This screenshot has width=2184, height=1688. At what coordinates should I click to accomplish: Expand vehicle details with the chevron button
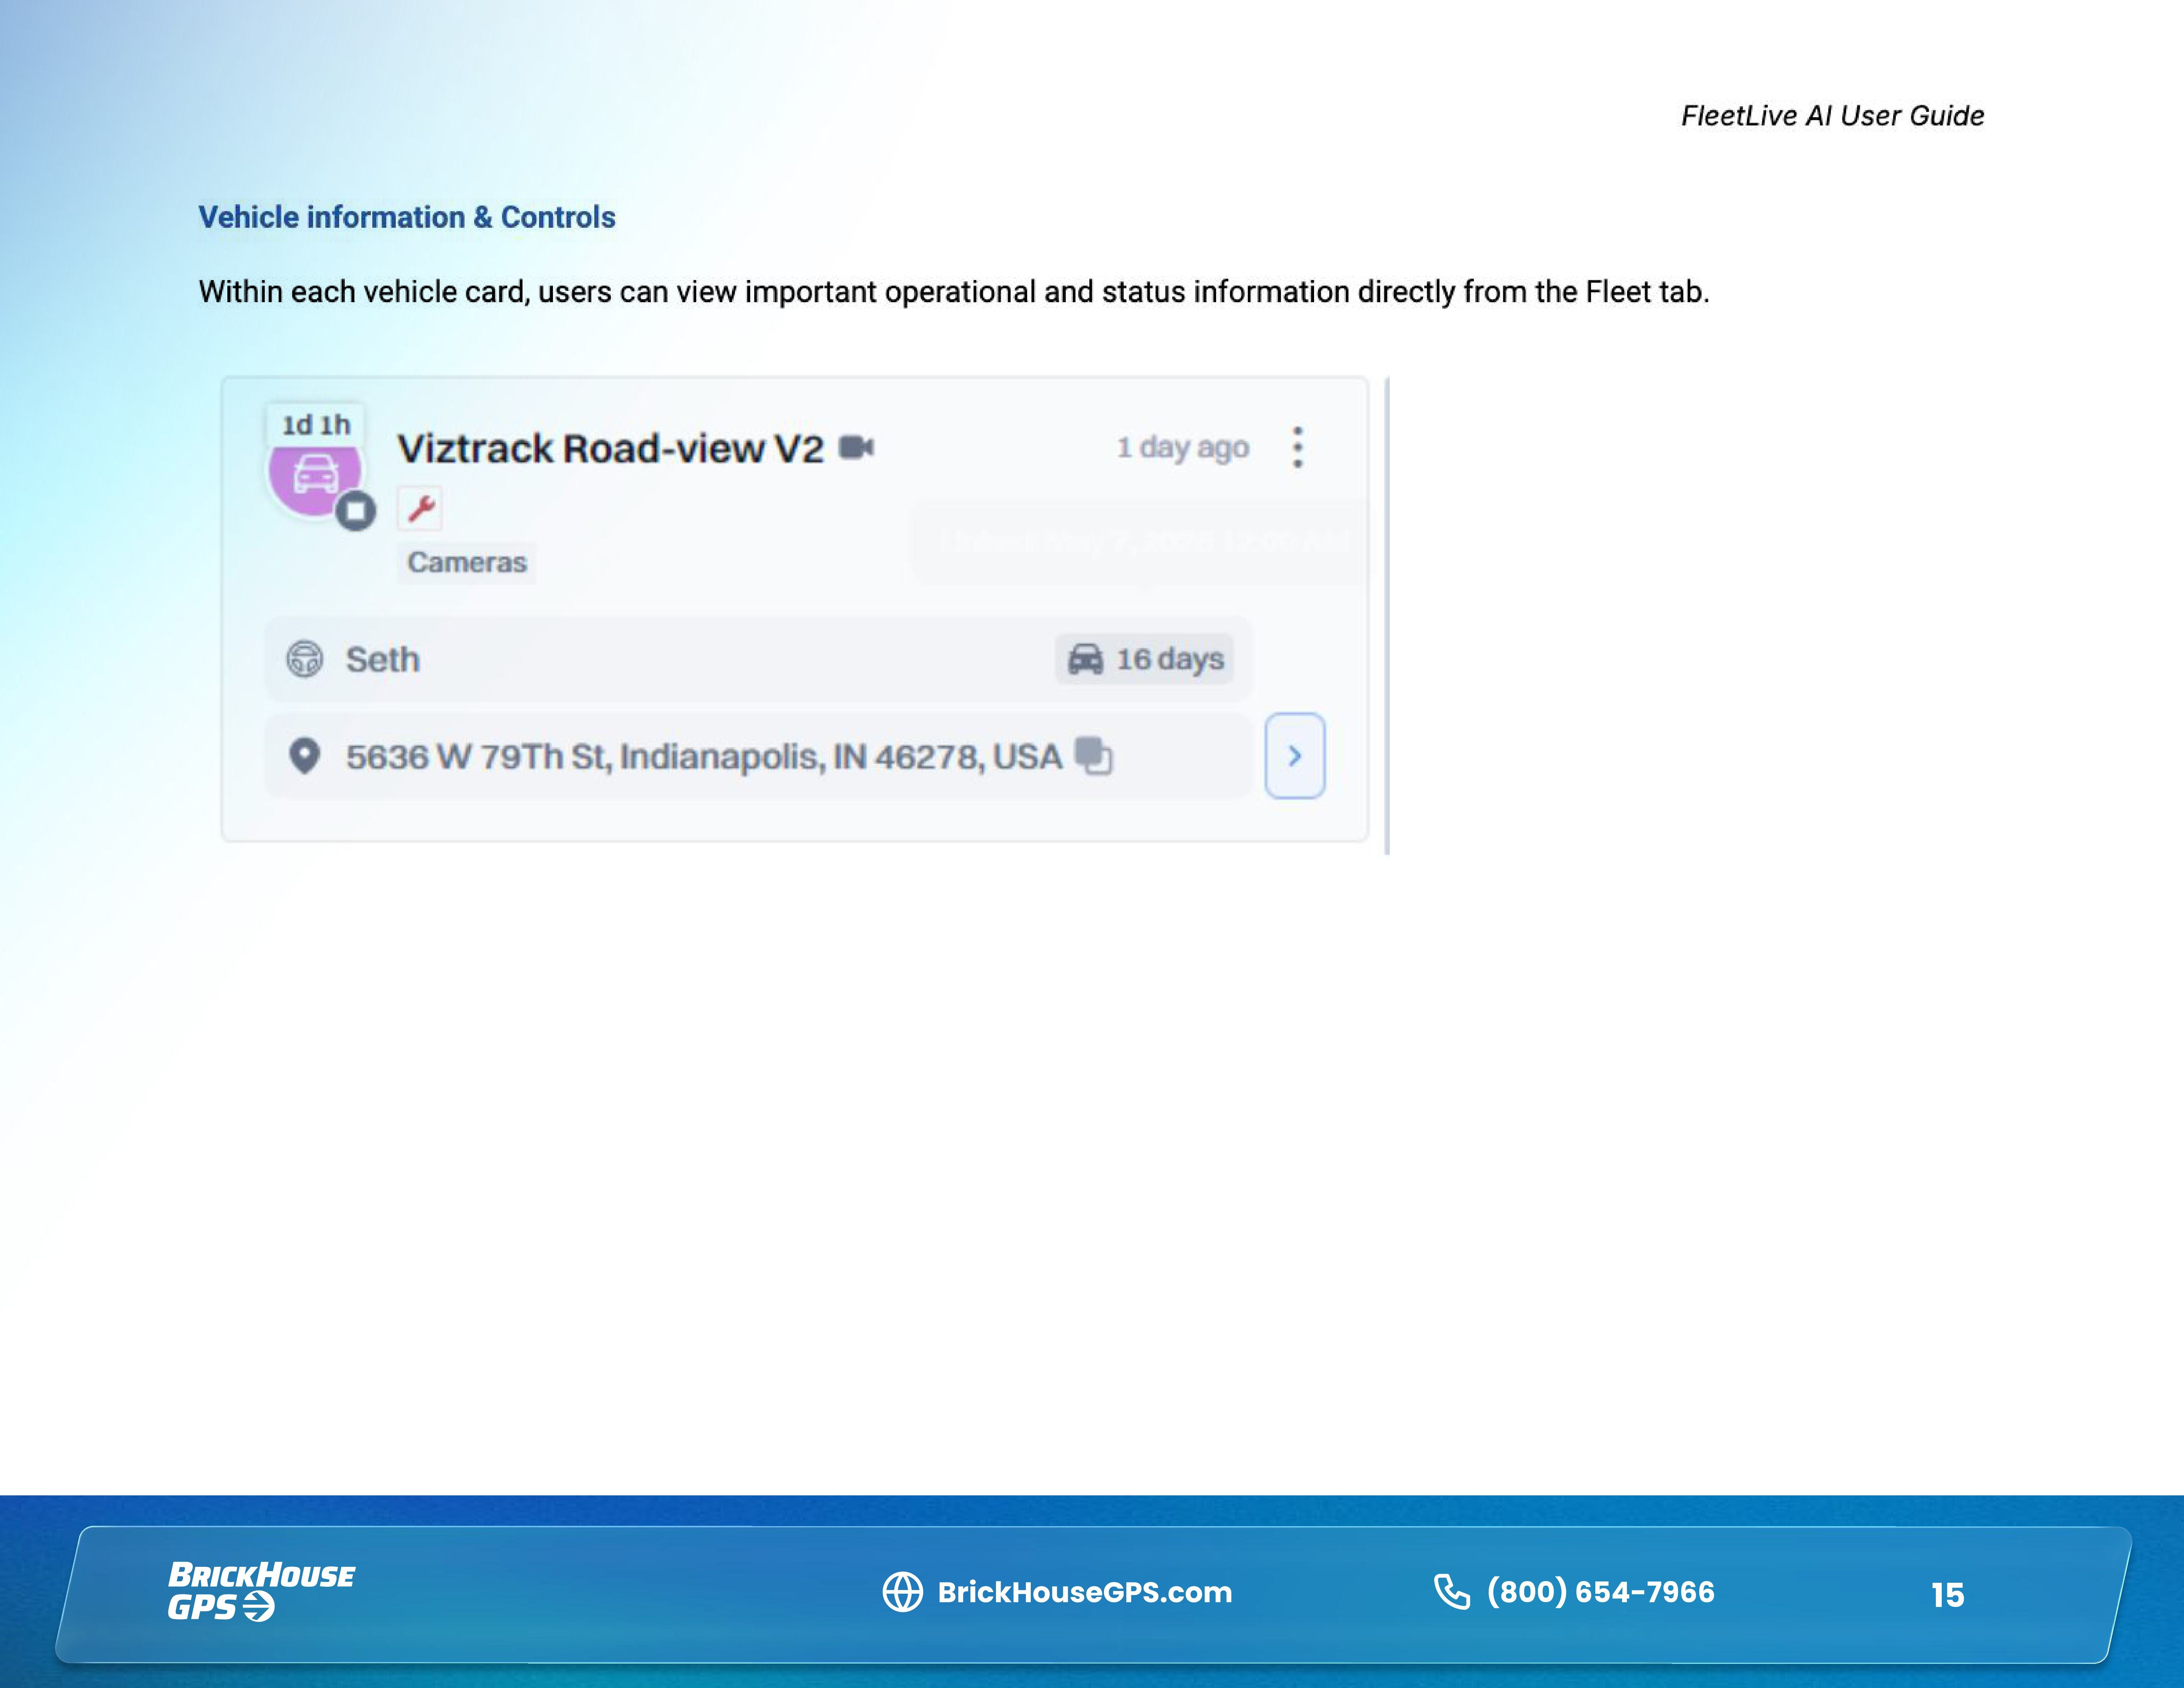pos(1295,756)
